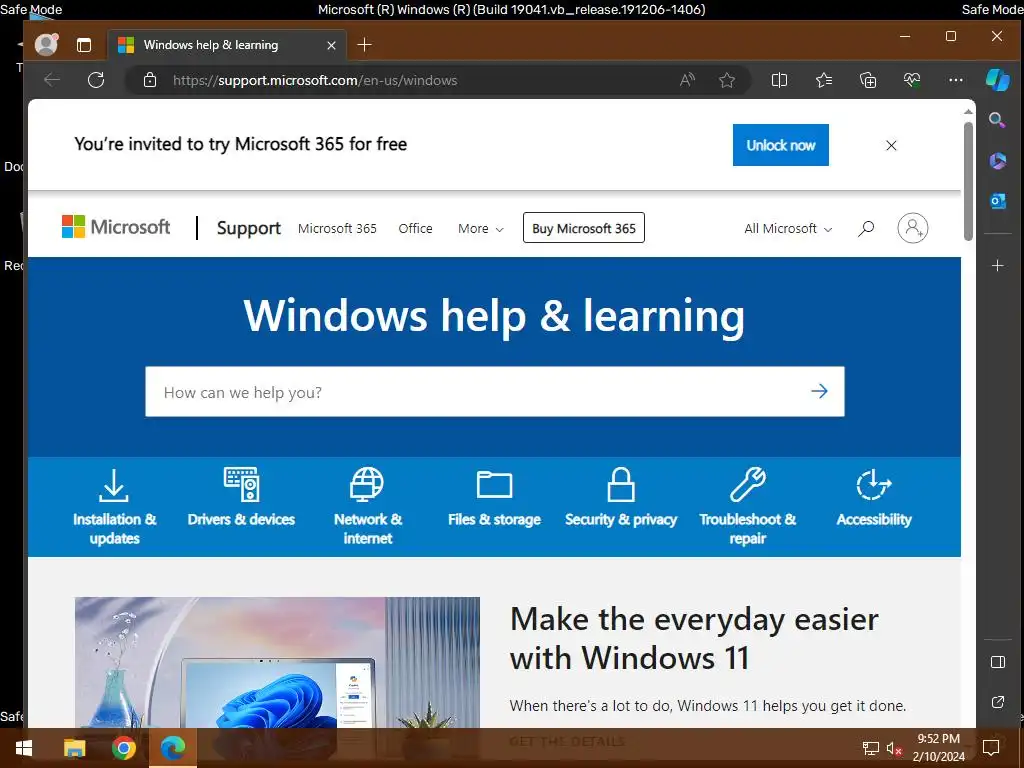
Task: Open Collections icon in toolbar
Action: (x=868, y=80)
